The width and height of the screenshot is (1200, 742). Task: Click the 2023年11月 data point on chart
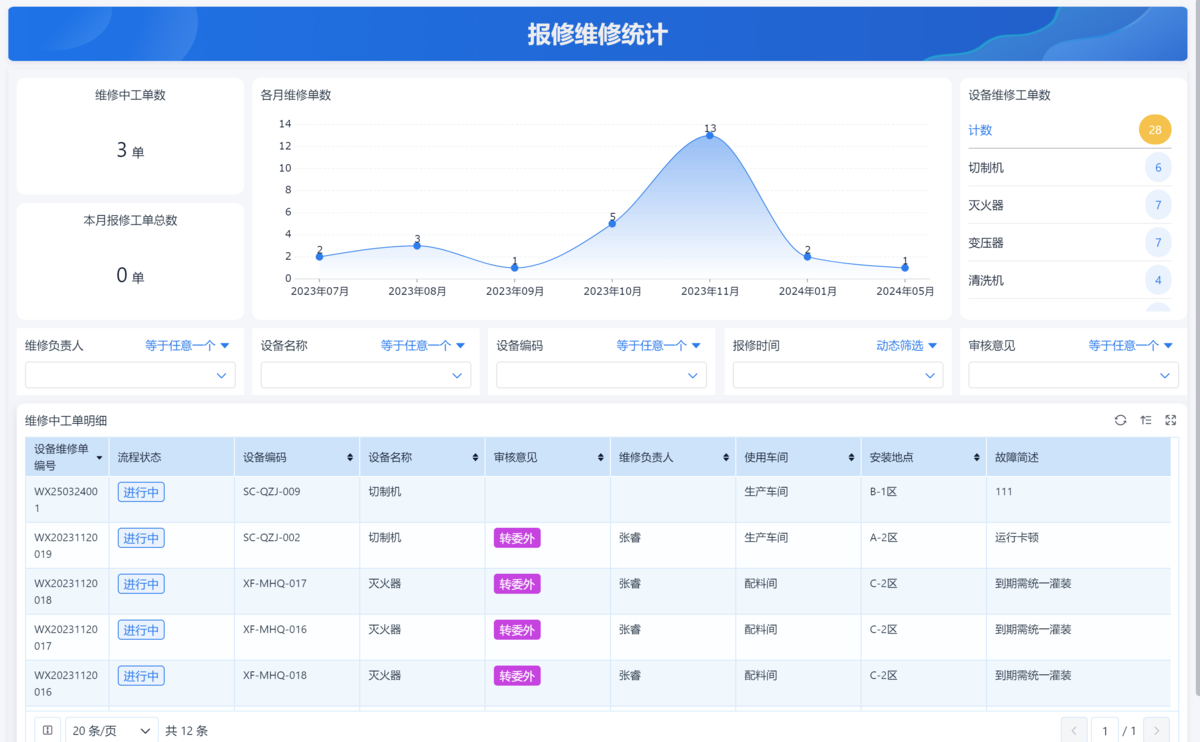click(x=710, y=135)
